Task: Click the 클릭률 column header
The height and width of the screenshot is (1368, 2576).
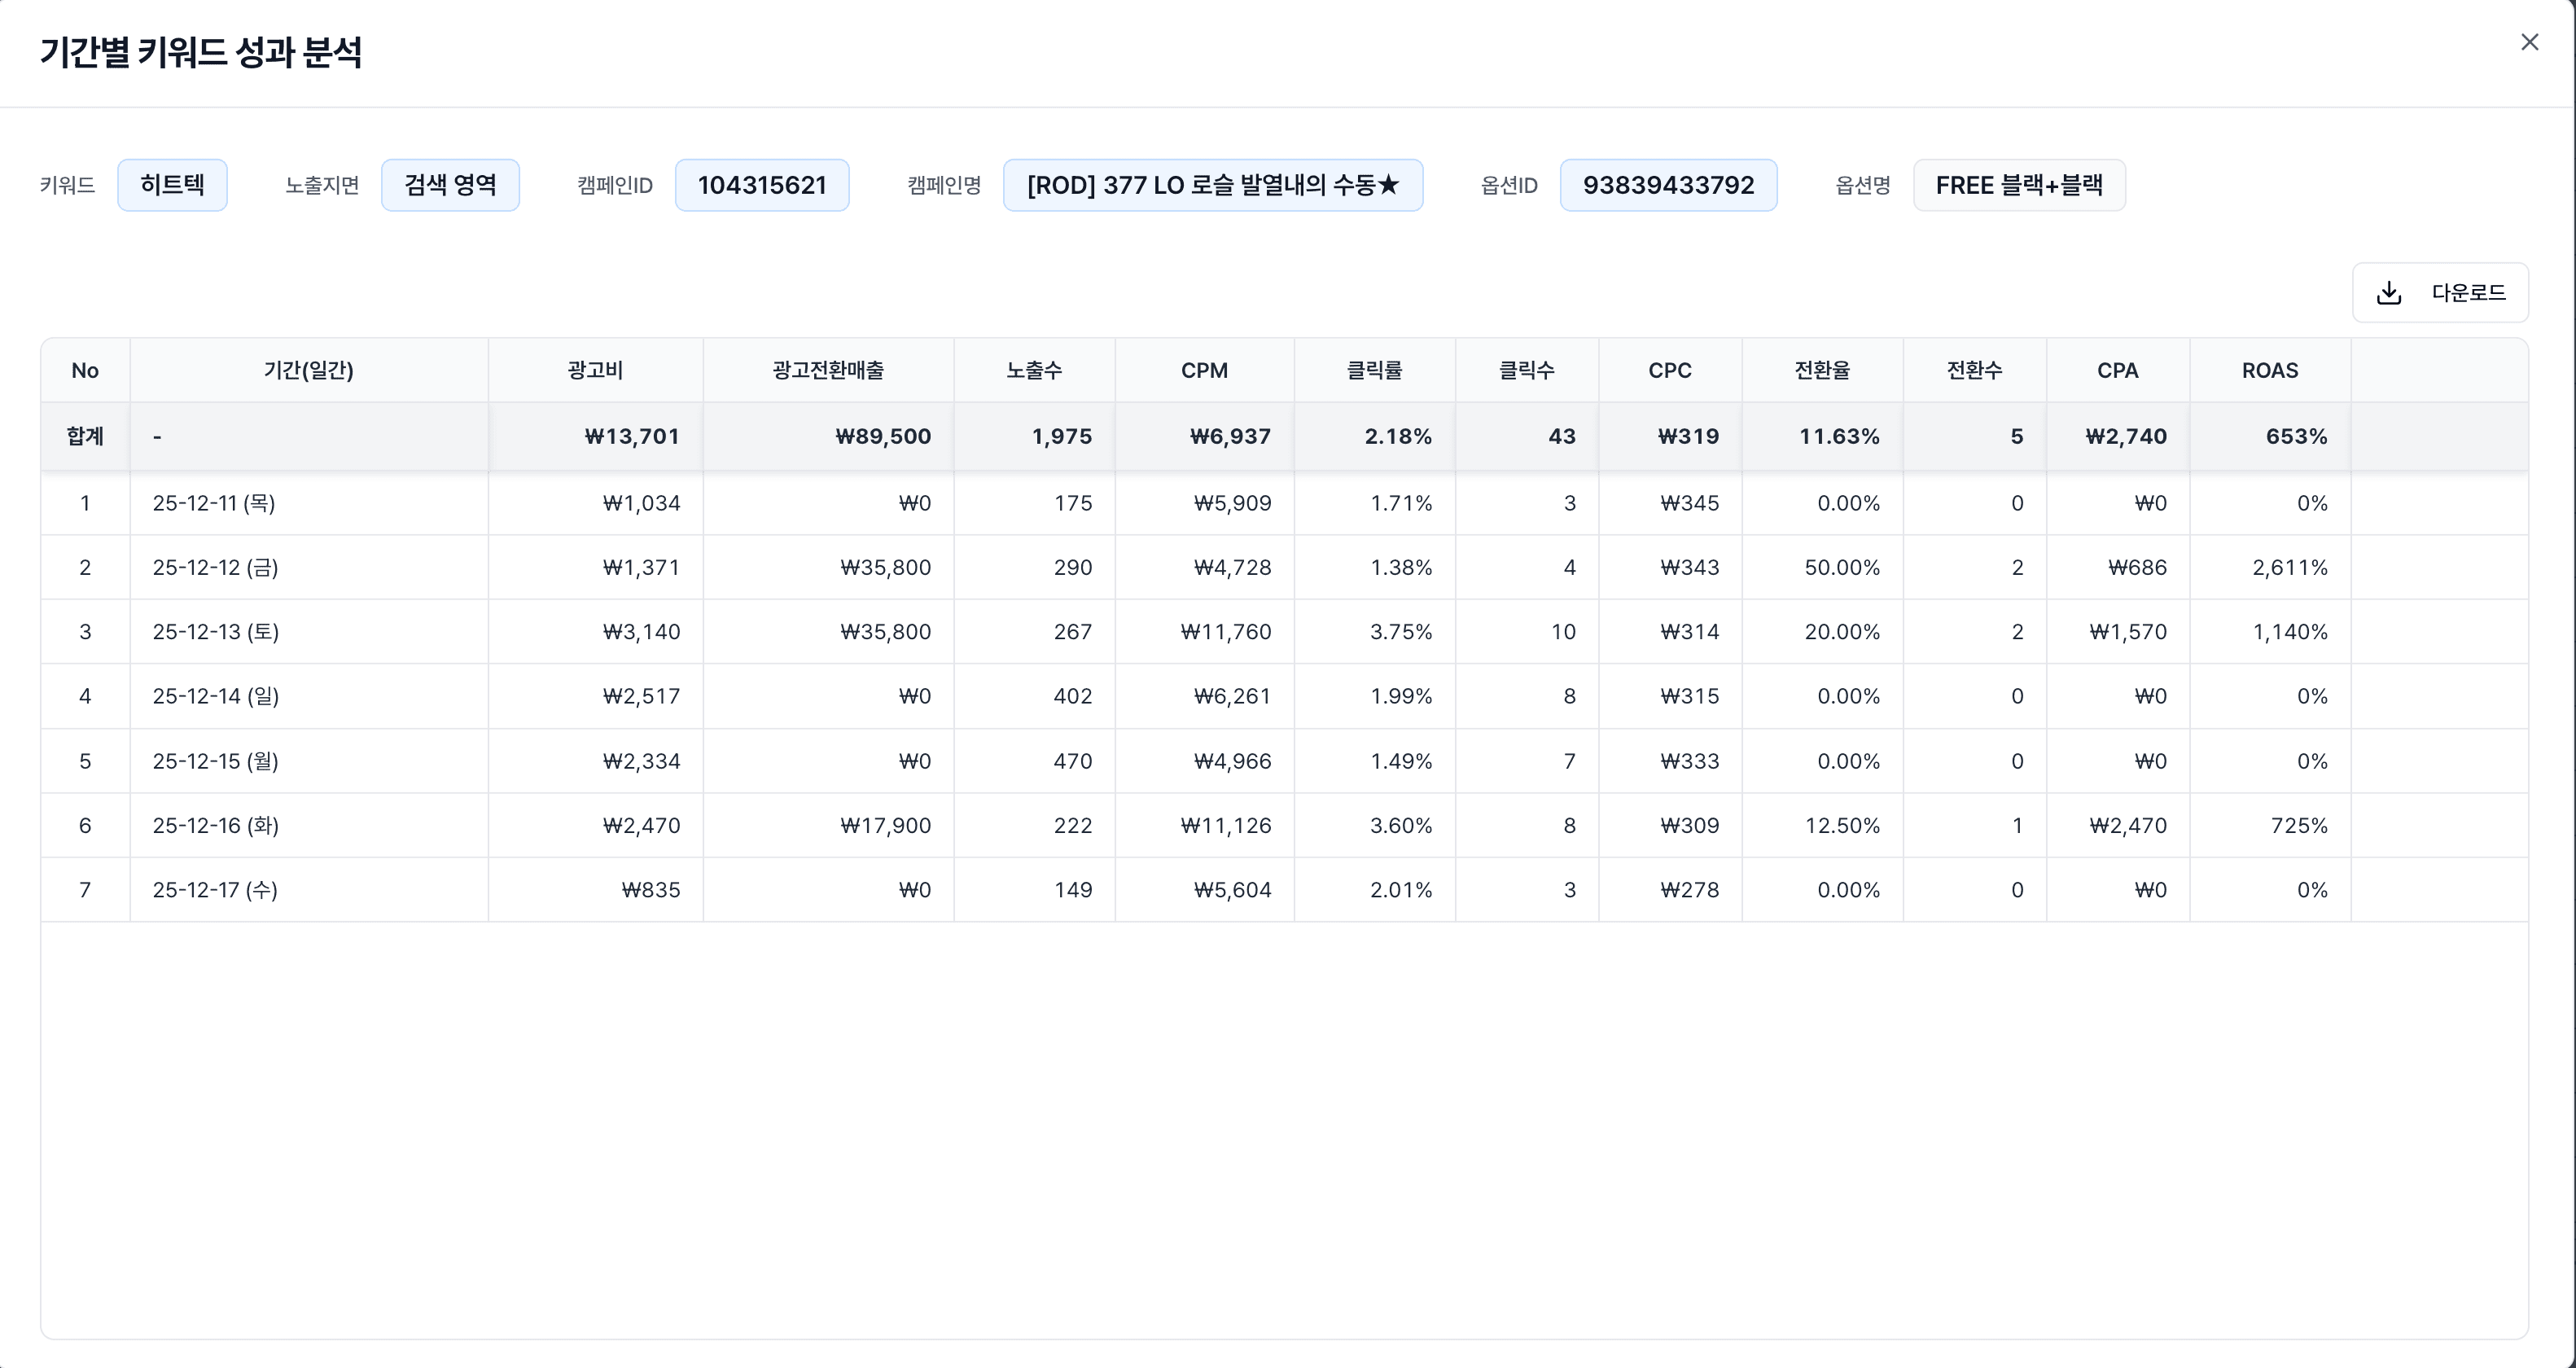Action: click(1374, 370)
